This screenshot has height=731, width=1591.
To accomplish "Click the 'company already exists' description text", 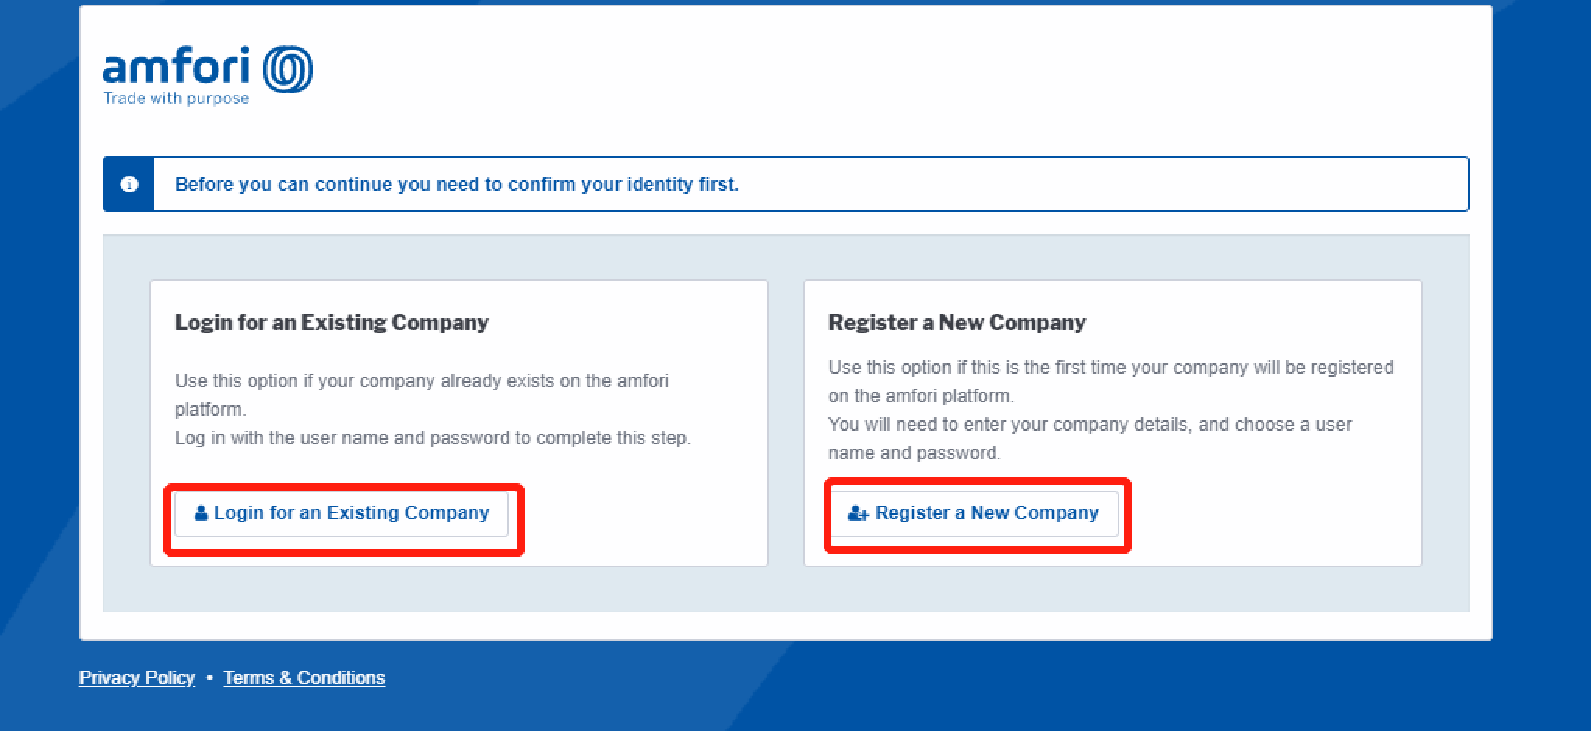I will (x=422, y=395).
